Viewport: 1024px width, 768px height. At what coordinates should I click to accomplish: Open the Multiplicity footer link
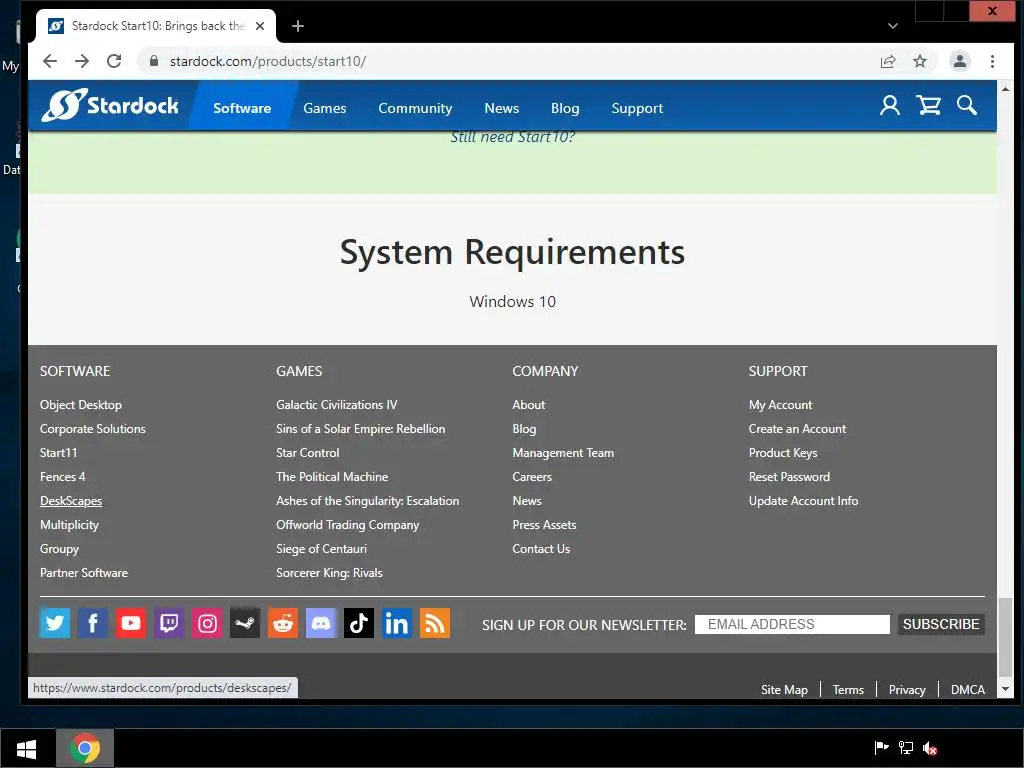coord(69,525)
